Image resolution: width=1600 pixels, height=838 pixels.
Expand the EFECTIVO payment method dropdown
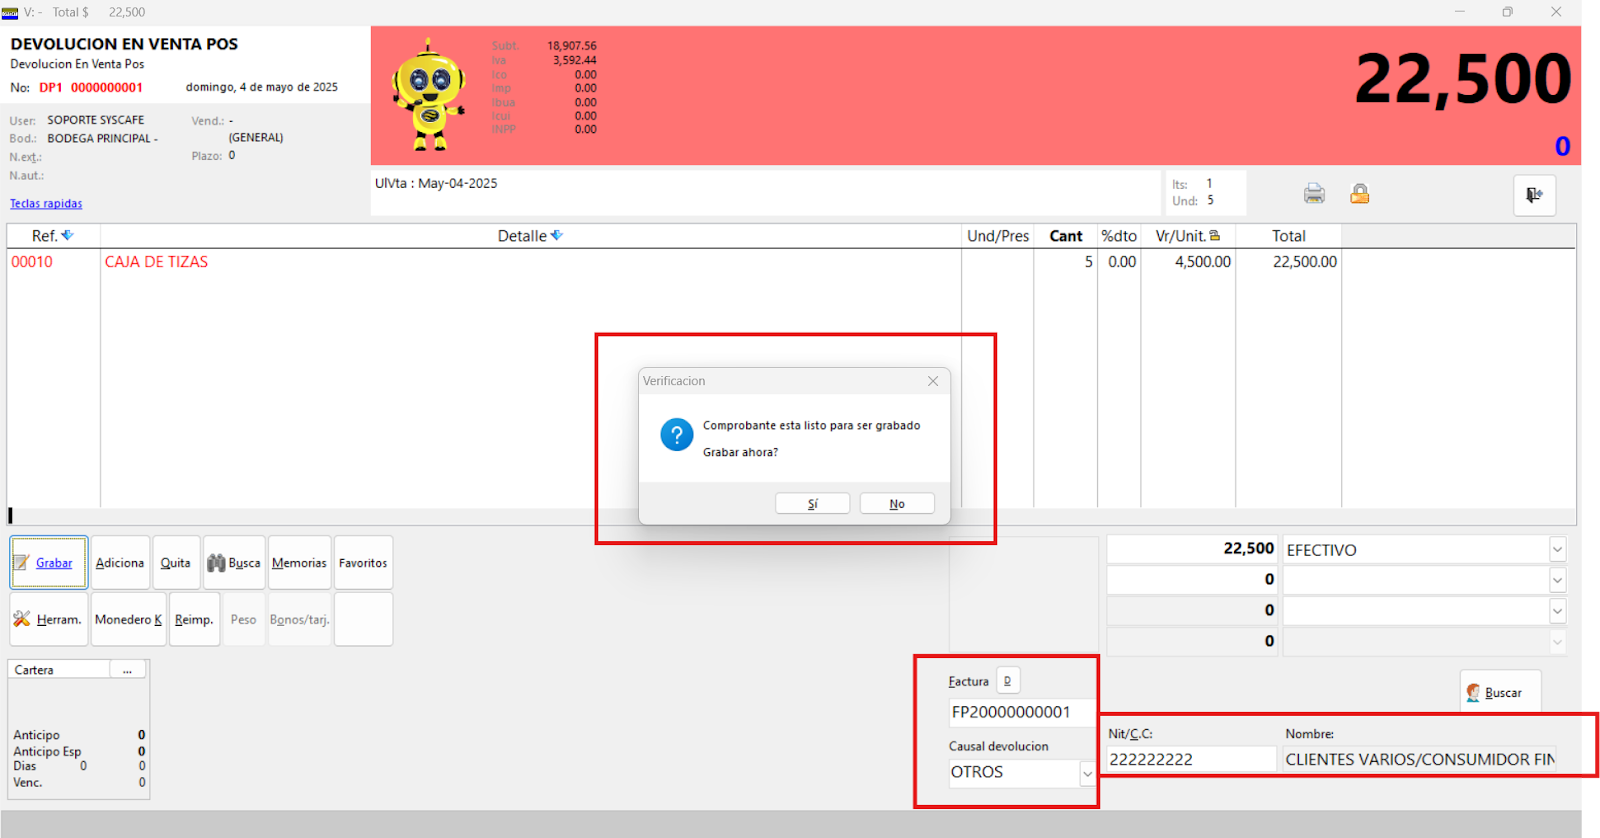tap(1557, 550)
